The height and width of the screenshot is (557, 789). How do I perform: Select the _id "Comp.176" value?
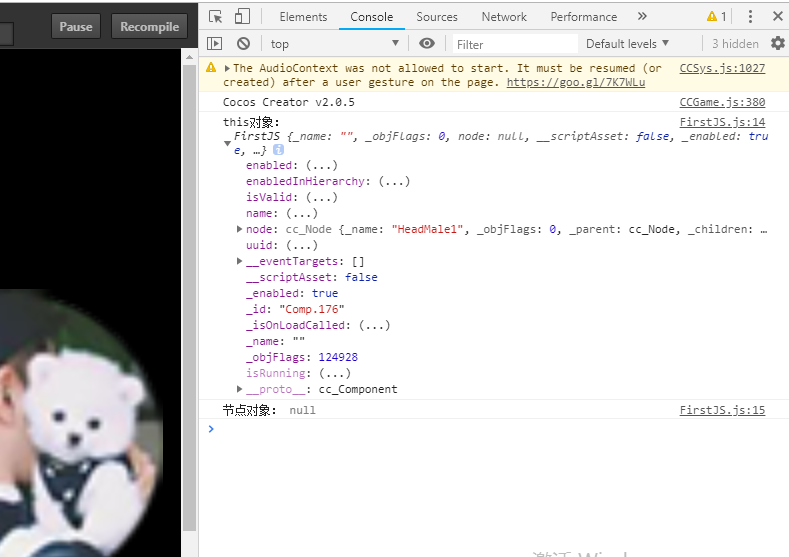pyautogui.click(x=311, y=309)
